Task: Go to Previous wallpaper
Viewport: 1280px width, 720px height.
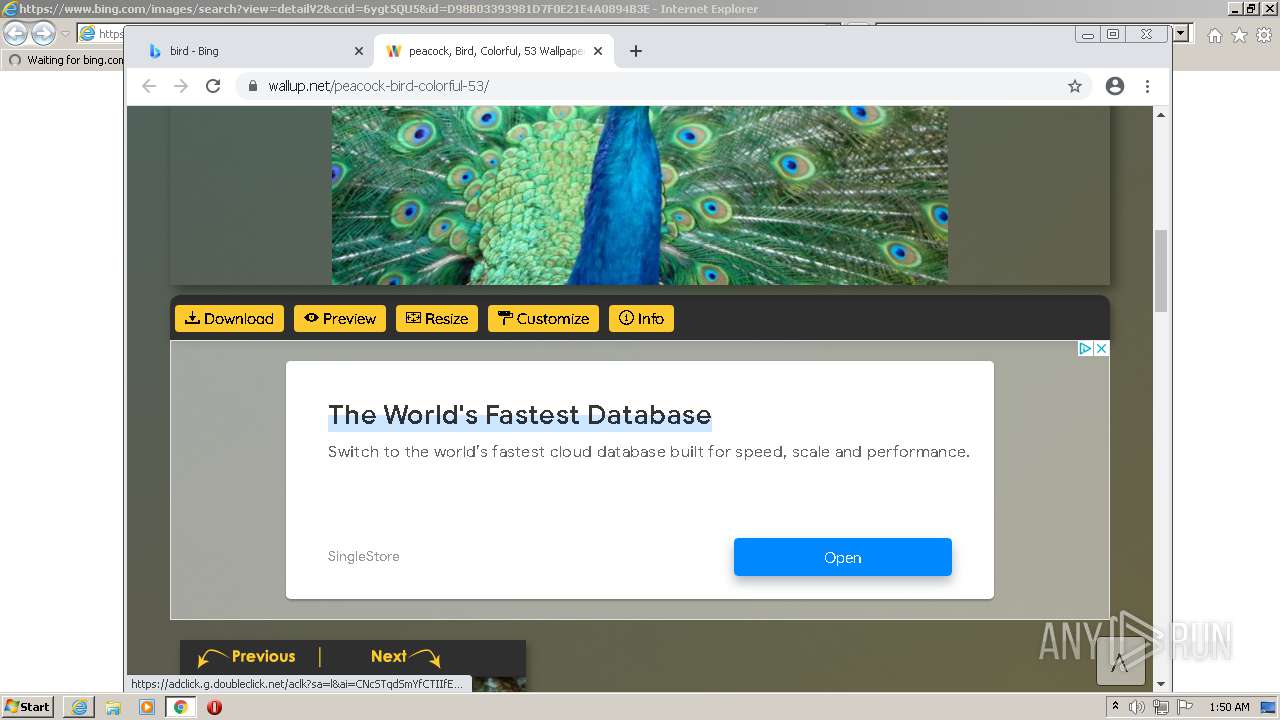Action: tap(248, 657)
